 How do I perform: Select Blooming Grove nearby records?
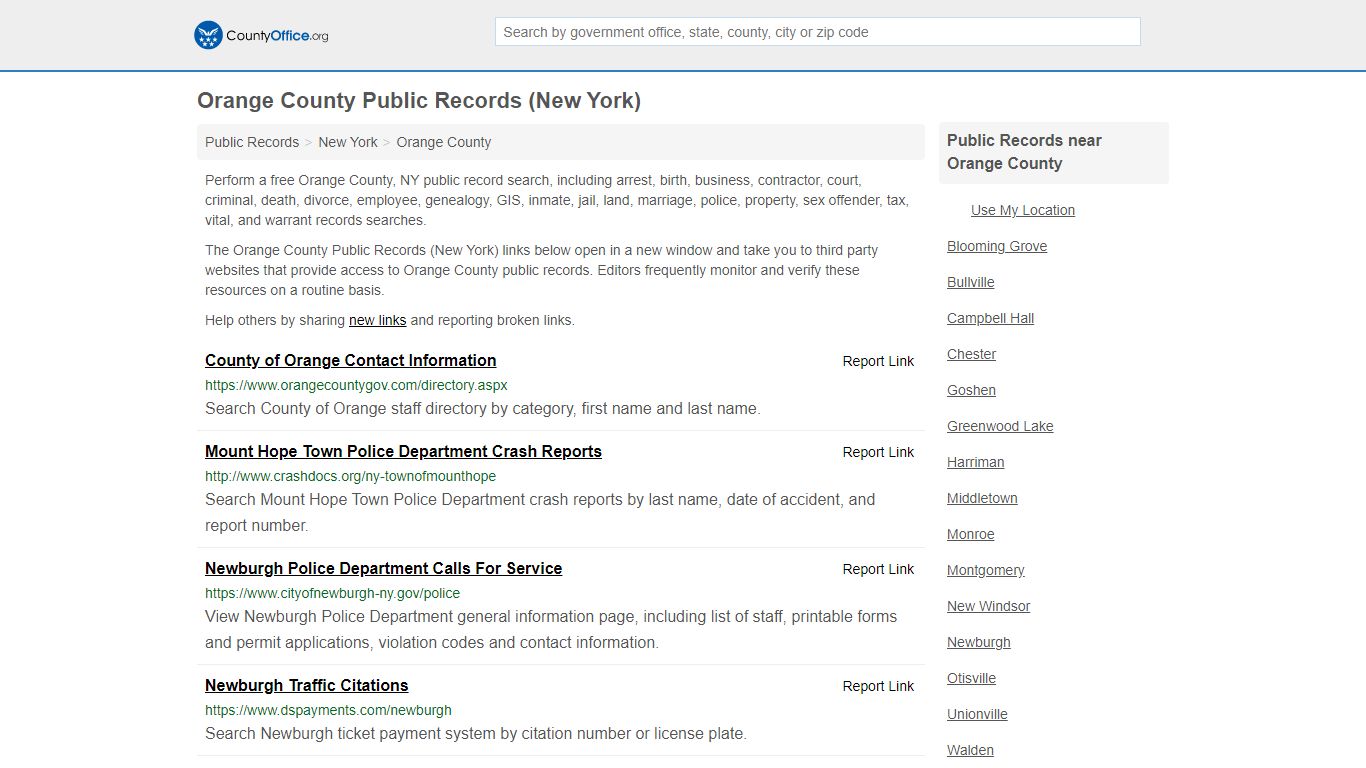pos(997,246)
